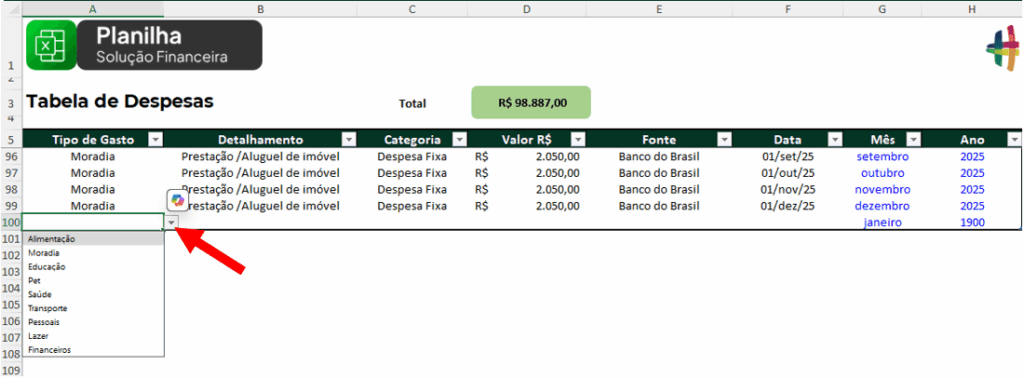Click the Copilot icon near row 99

click(x=178, y=200)
